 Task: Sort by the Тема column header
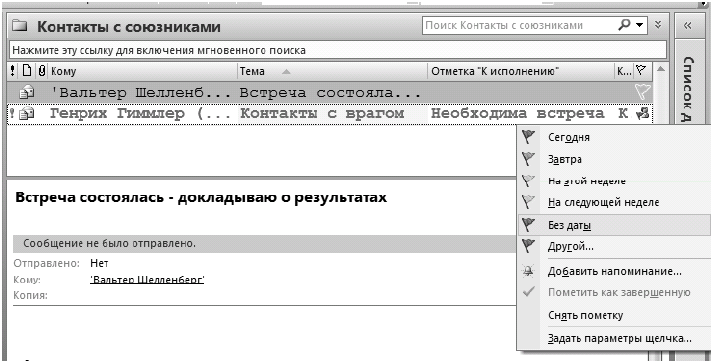point(332,71)
